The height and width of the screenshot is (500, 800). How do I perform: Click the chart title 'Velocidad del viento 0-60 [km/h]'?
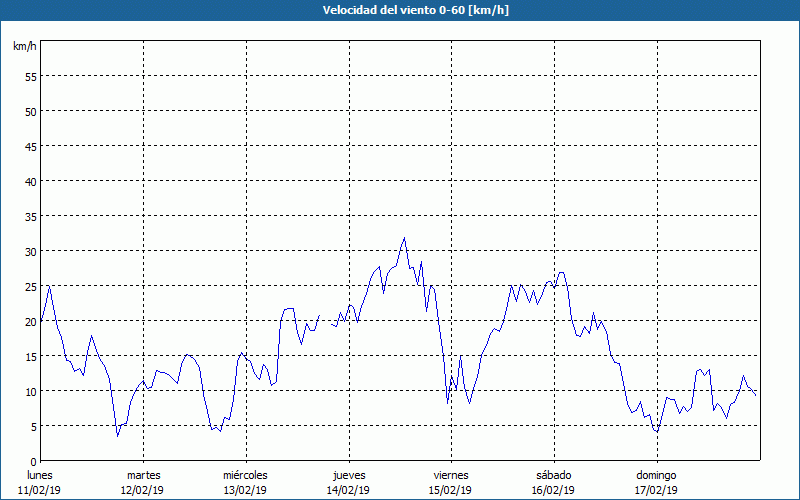coord(415,10)
